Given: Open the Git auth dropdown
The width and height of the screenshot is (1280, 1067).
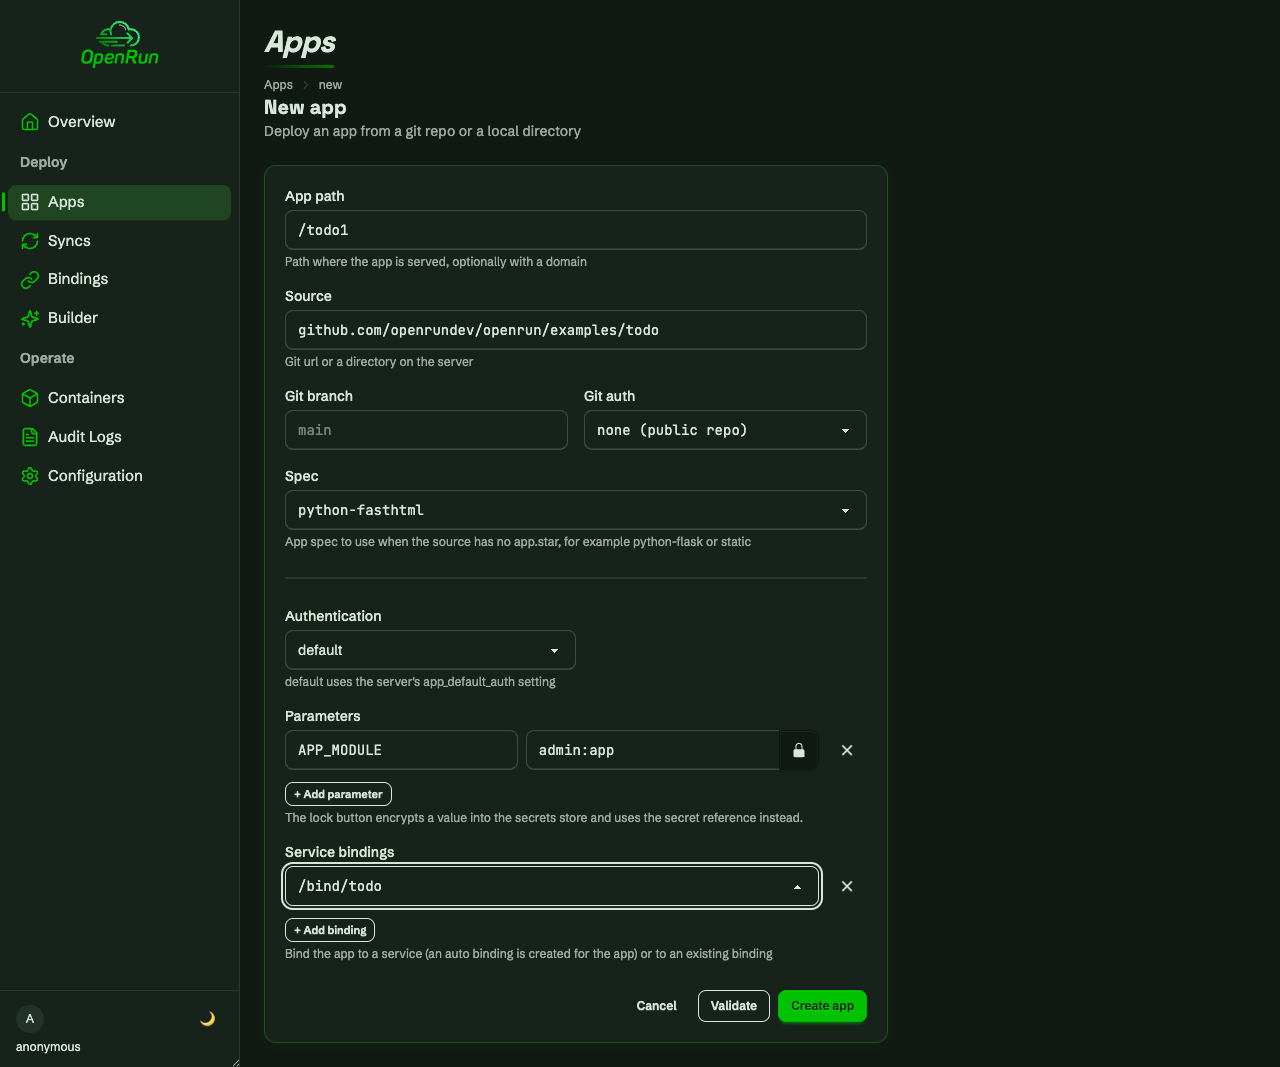Looking at the screenshot, I should pos(725,430).
